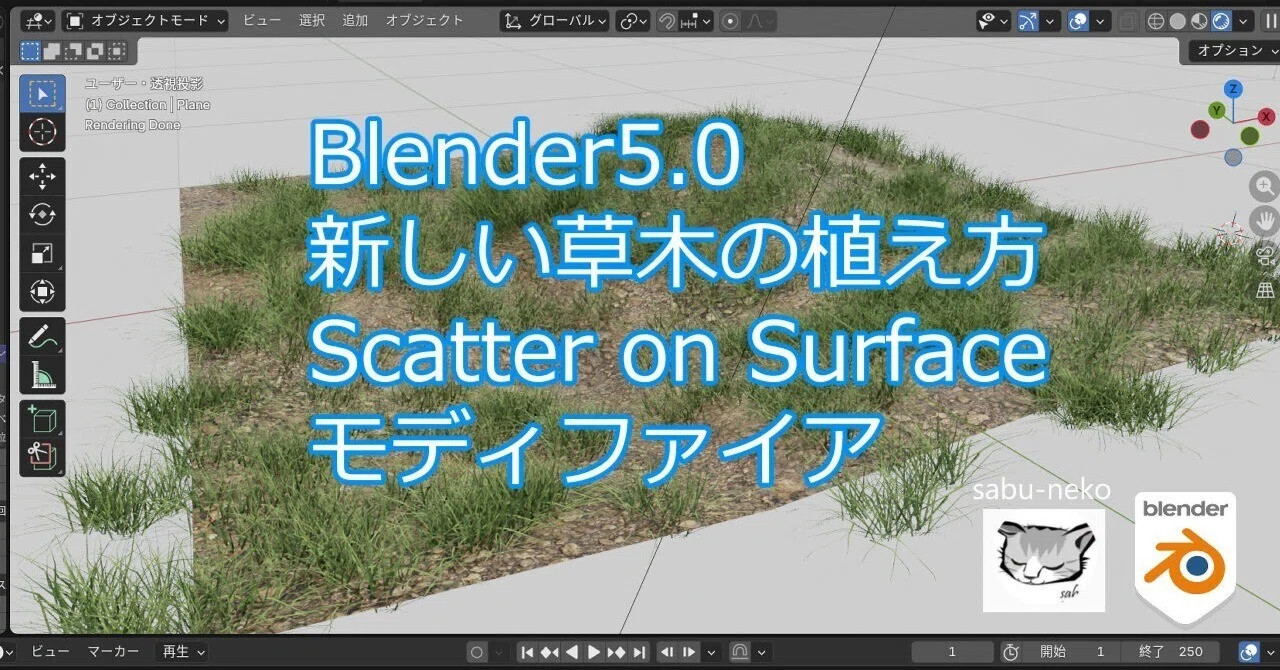Click the 開始 start frame field
Screen dimensions: 1280x670
(x=1072, y=652)
